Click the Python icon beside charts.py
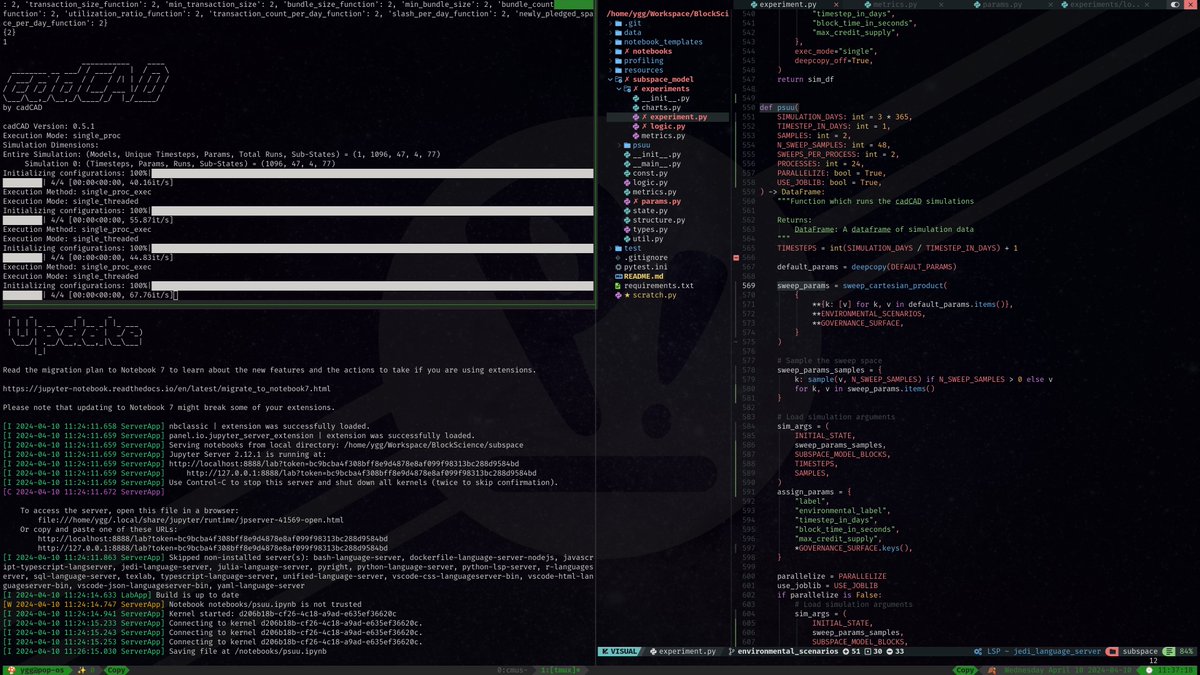 click(637, 107)
